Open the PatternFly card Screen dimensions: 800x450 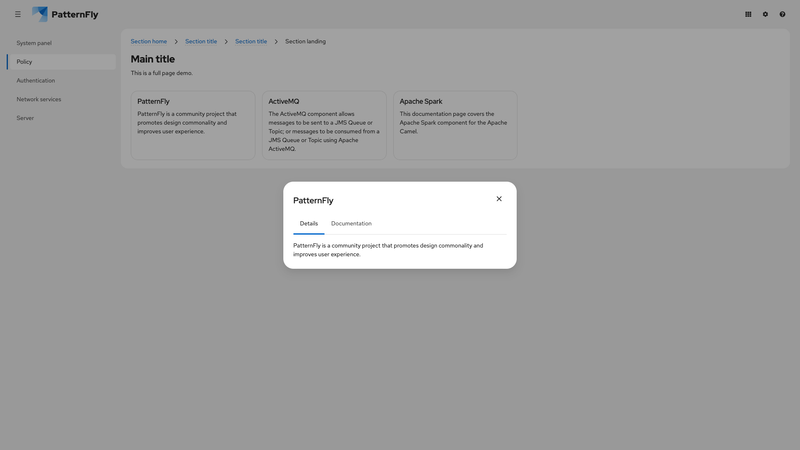(x=193, y=126)
